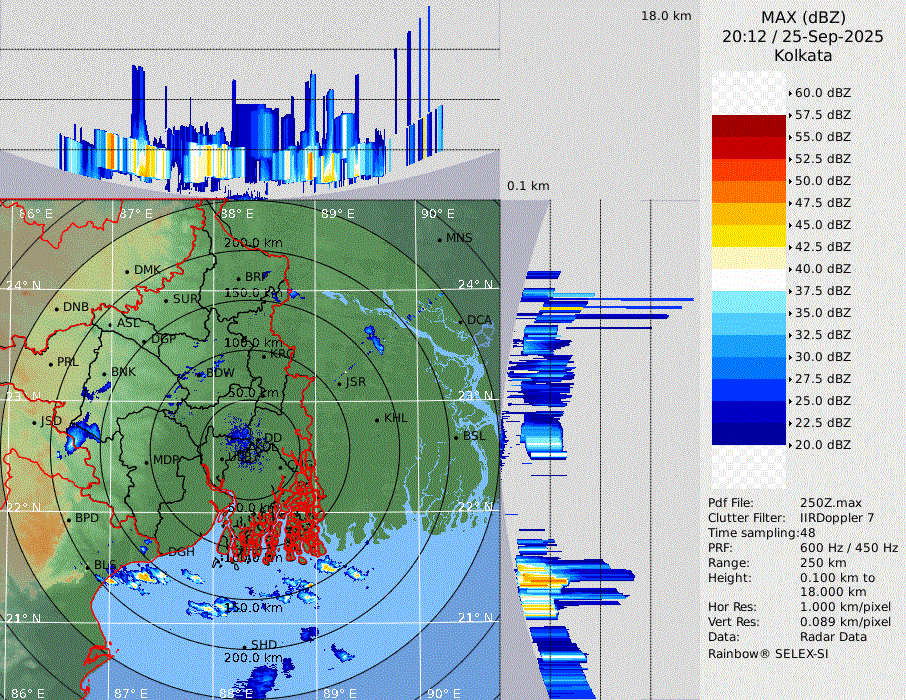The width and height of the screenshot is (906, 700).
Task: Select the SHD station marker offshore
Action: (x=246, y=645)
